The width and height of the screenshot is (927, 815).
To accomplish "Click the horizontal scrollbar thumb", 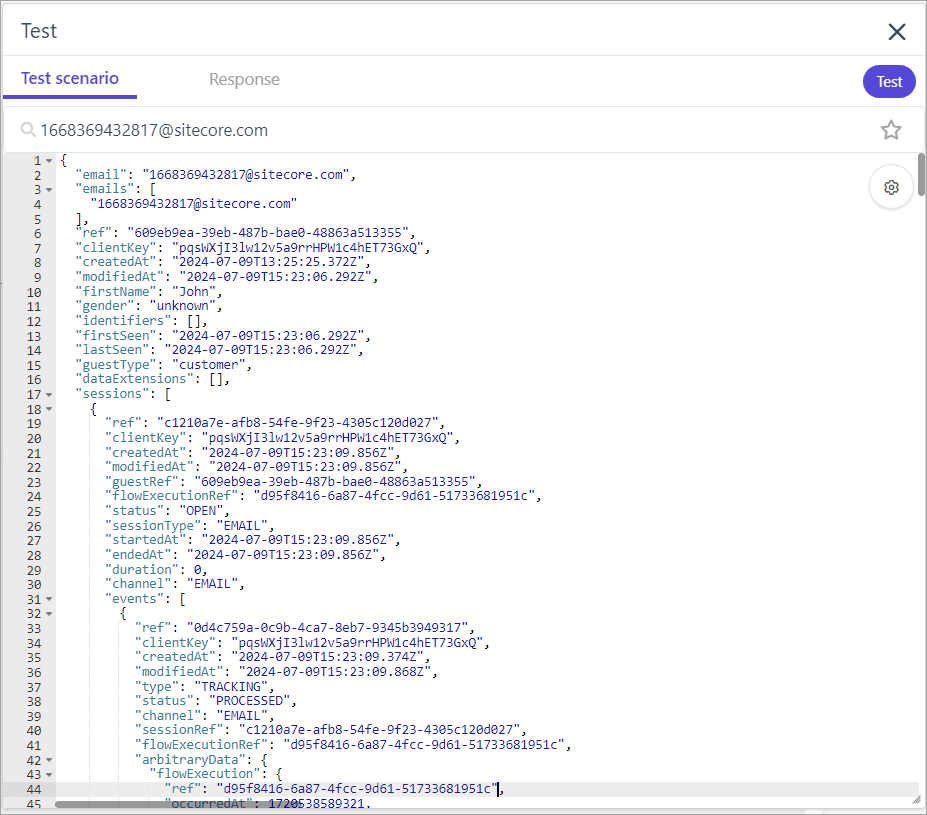I will tap(177, 804).
